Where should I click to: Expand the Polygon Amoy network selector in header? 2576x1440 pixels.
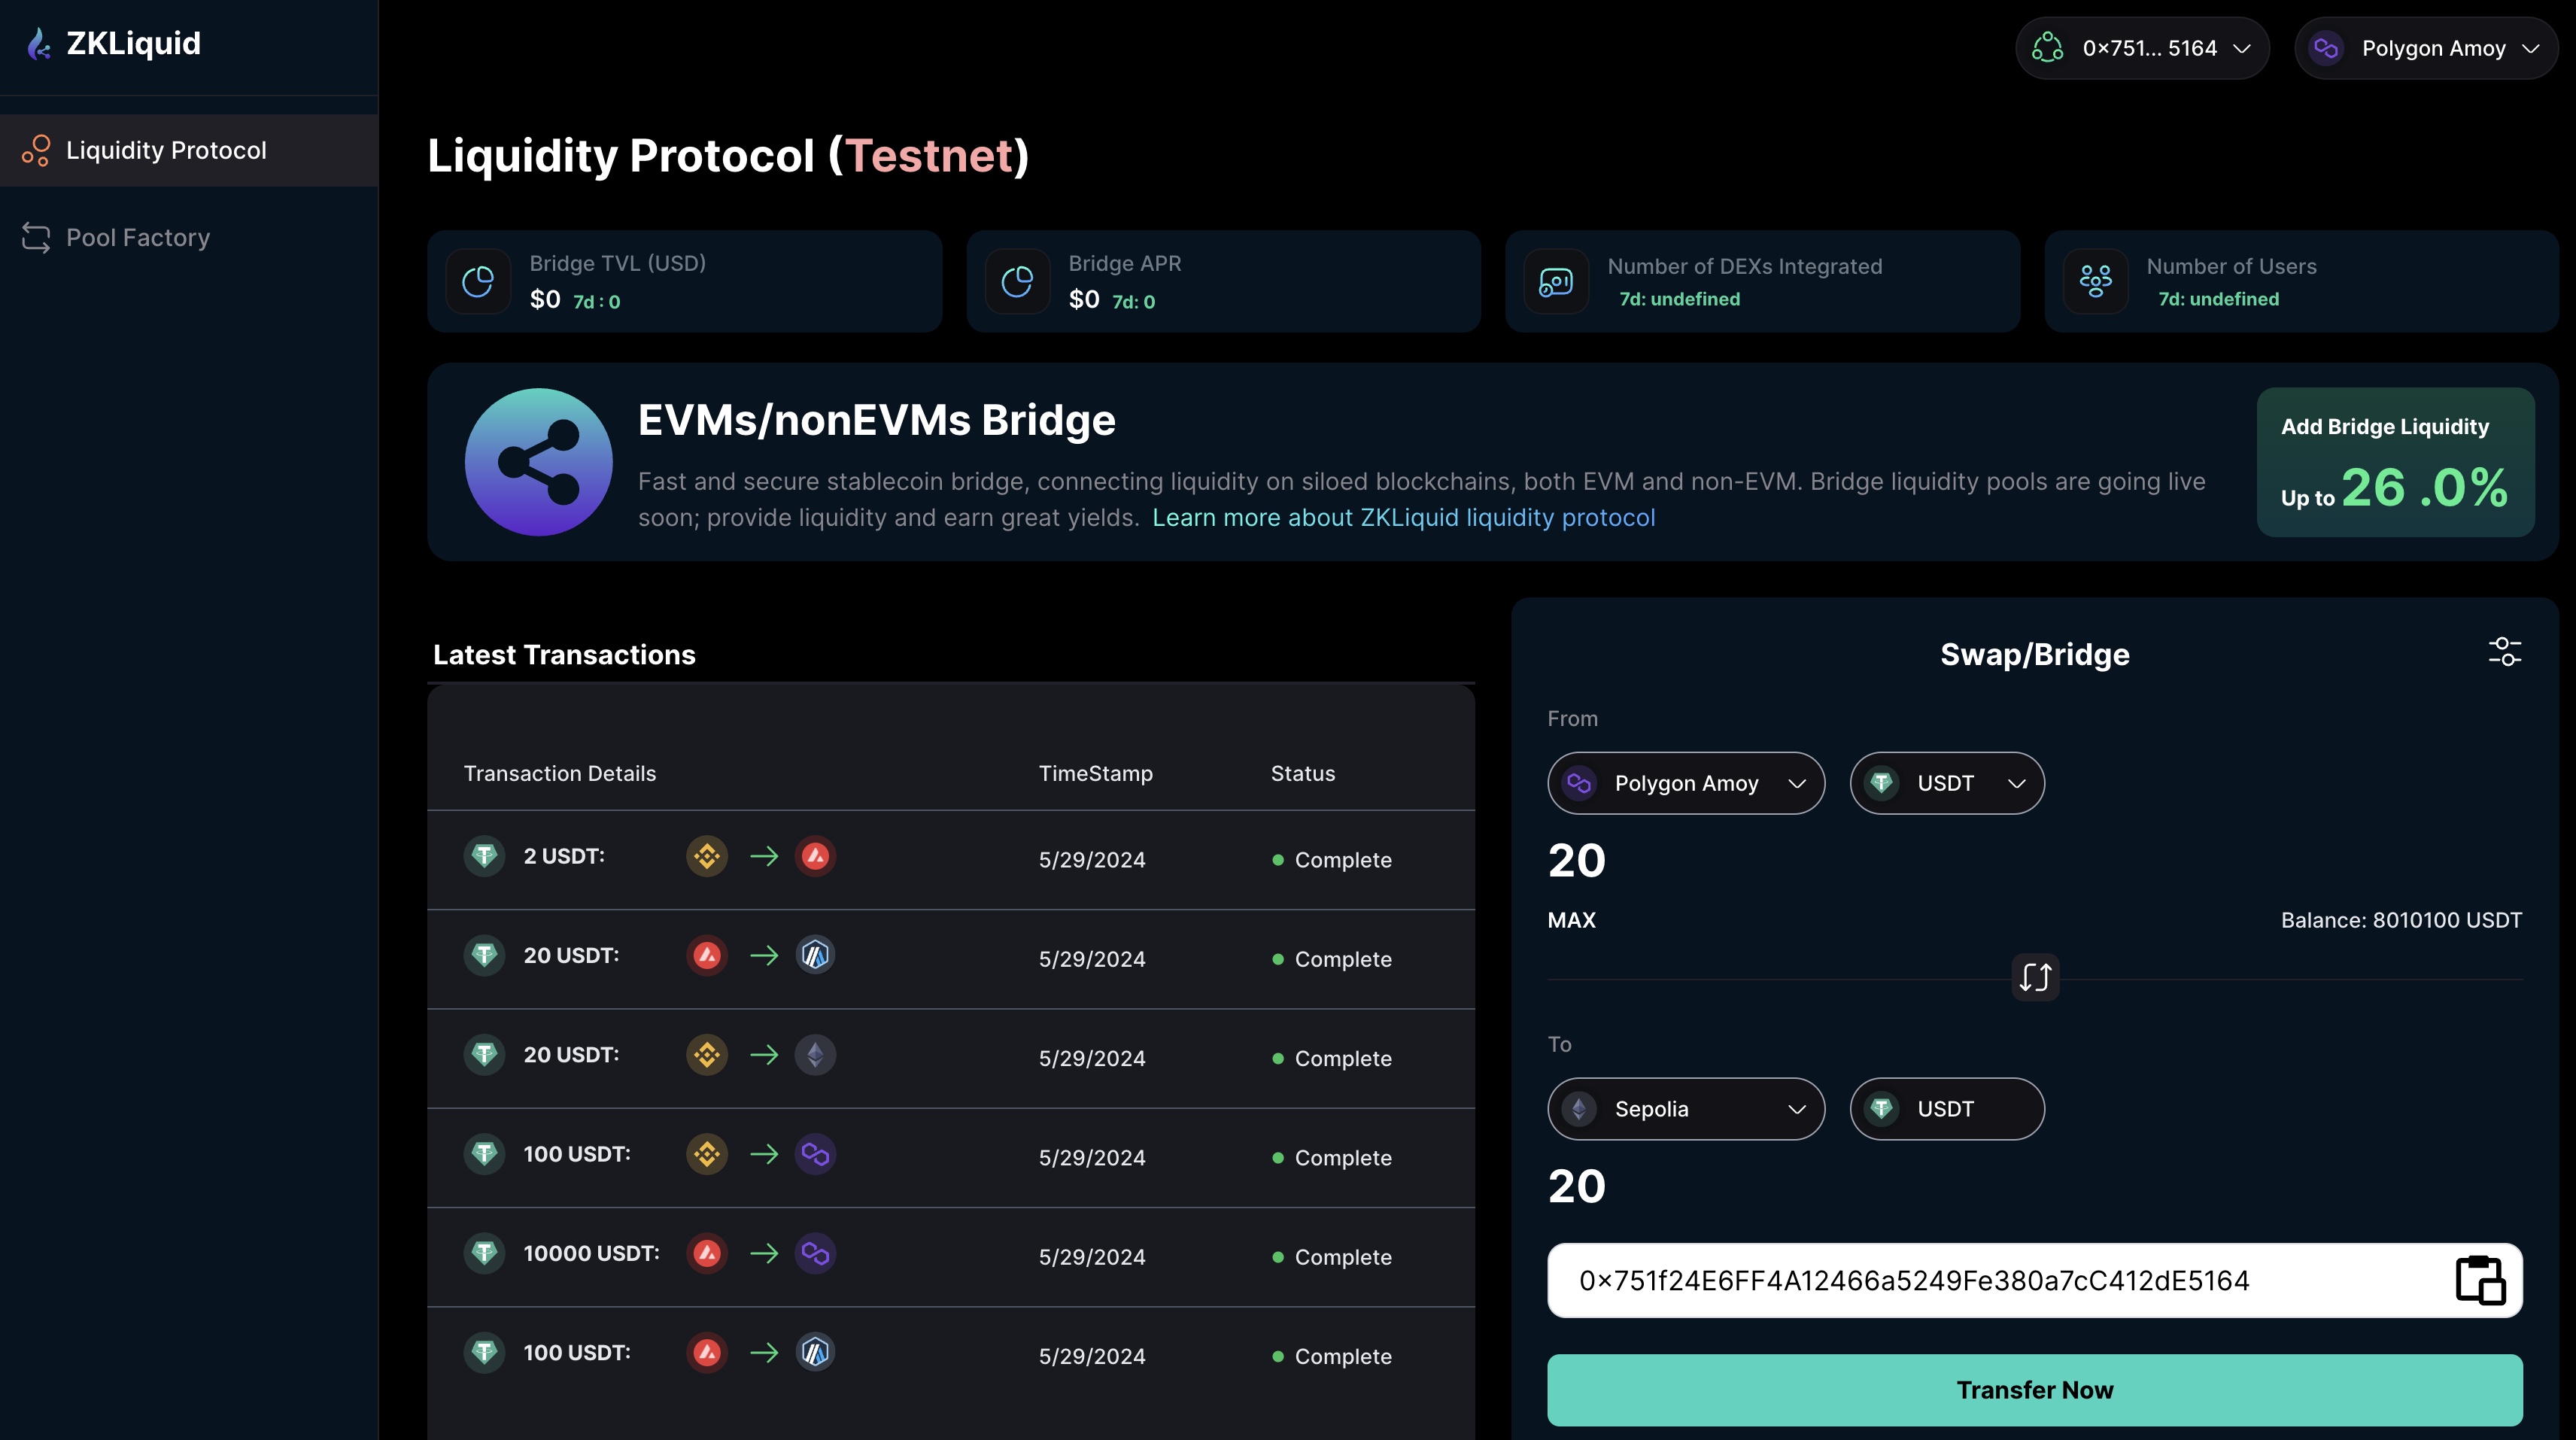[x=2426, y=48]
